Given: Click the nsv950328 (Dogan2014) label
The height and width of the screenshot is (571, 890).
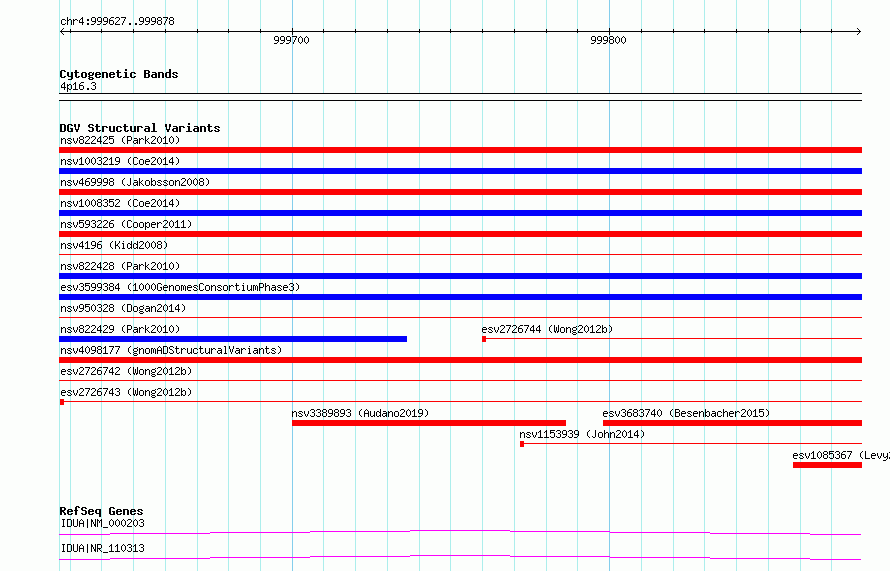Looking at the screenshot, I should point(123,308).
